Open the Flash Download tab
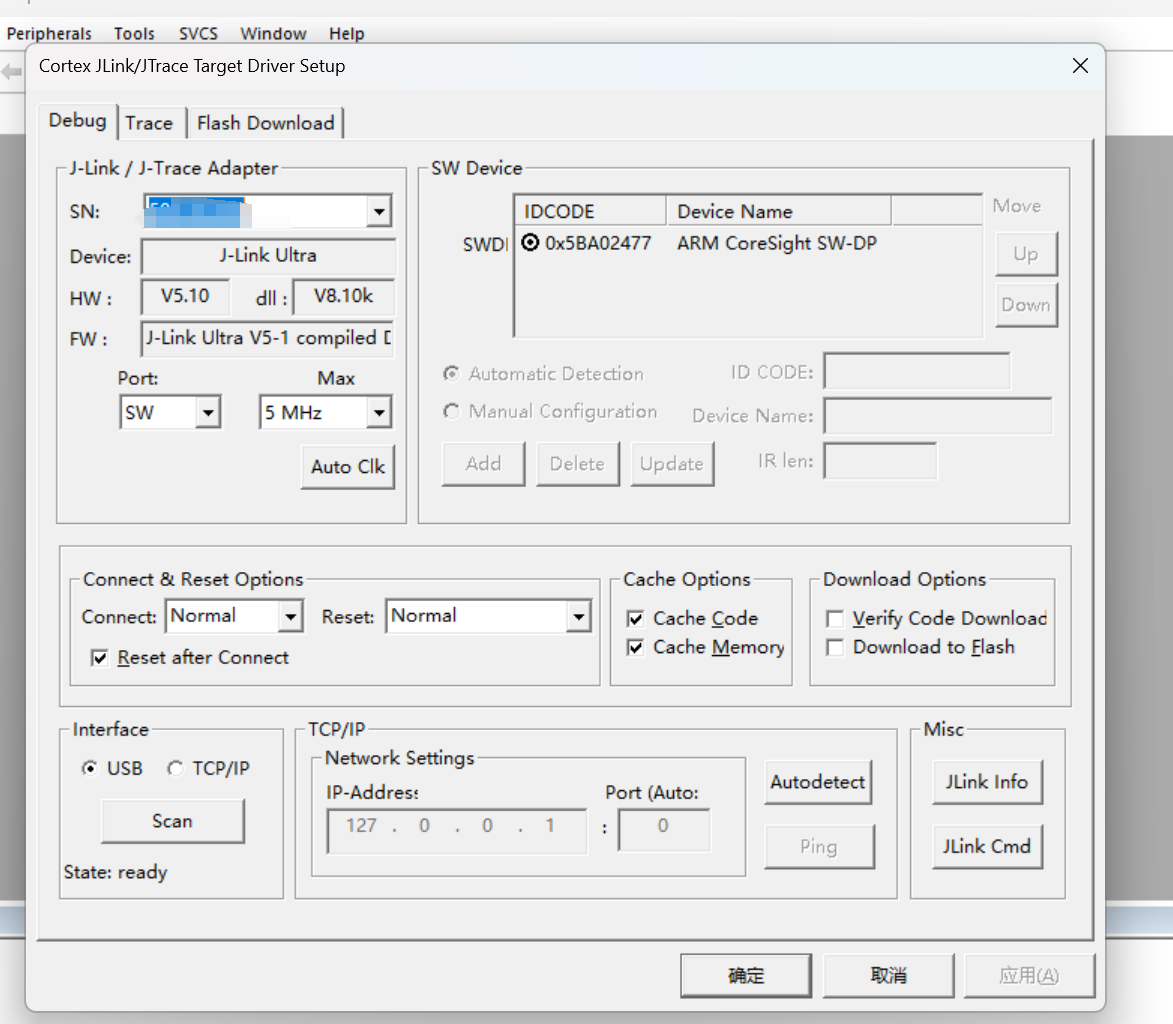Image resolution: width=1173 pixels, height=1024 pixels. click(266, 123)
